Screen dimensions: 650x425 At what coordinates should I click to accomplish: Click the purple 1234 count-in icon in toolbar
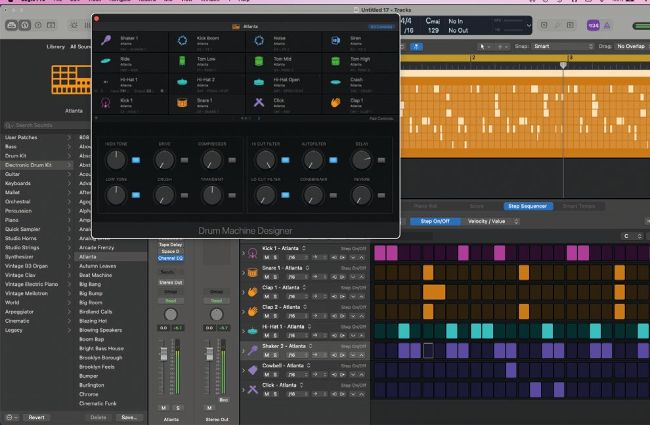(x=593, y=25)
